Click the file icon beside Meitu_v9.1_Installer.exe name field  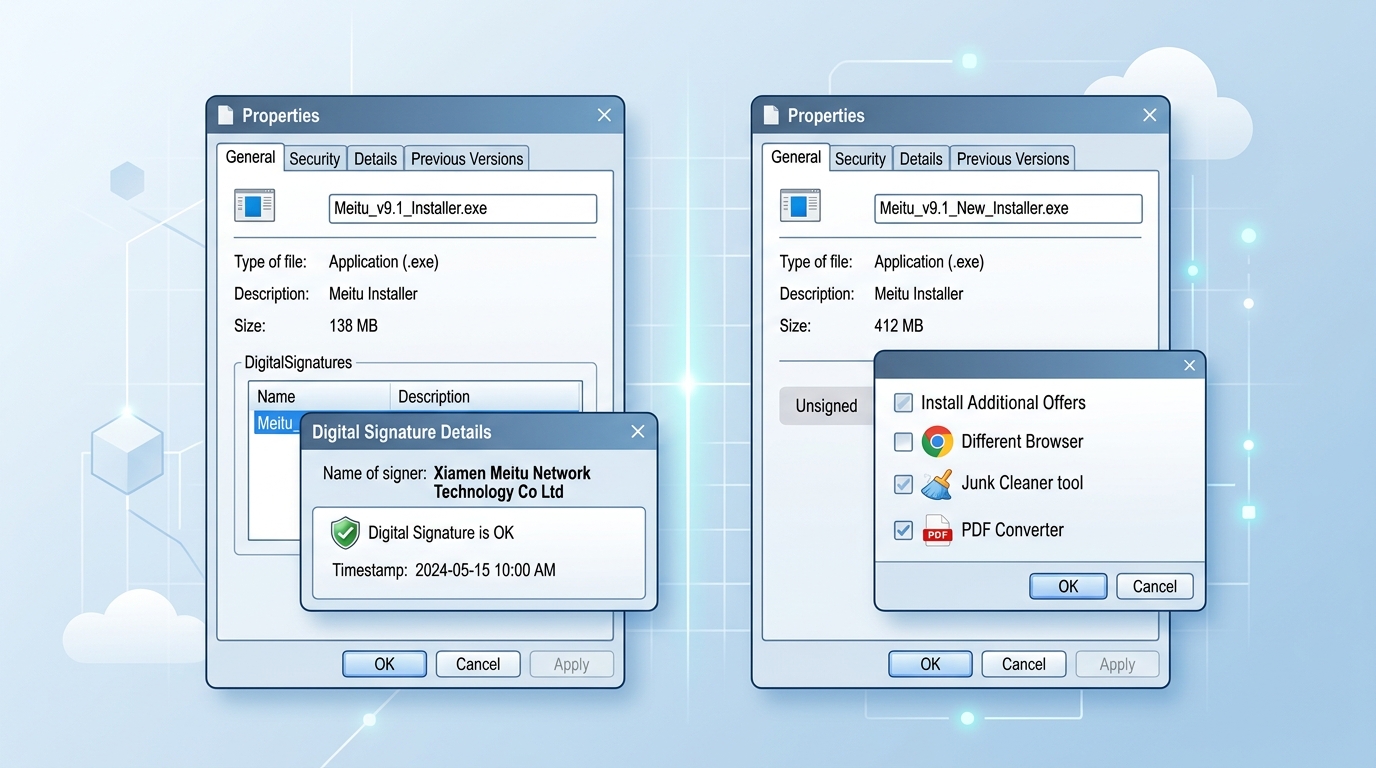[x=254, y=206]
